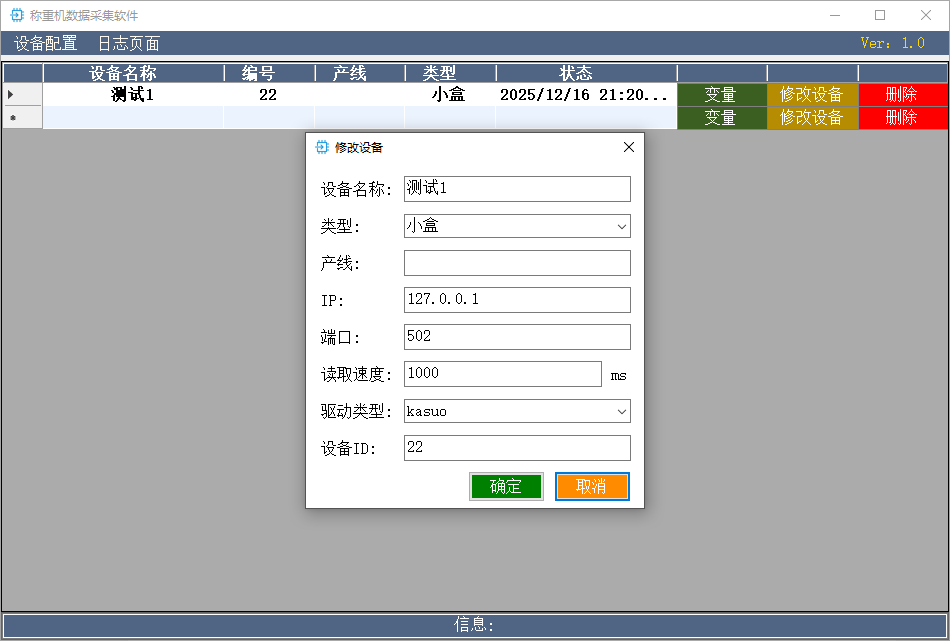Close the 修改设备 dialog with the X
The width and height of the screenshot is (950, 641).
tap(628, 146)
